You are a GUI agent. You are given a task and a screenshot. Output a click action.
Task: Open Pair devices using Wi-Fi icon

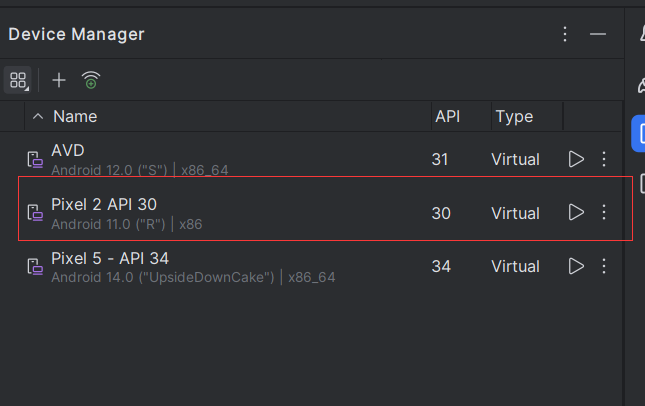click(91, 80)
